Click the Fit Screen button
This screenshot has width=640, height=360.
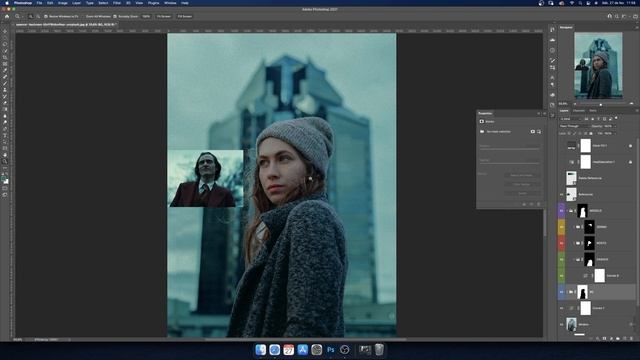tap(164, 16)
